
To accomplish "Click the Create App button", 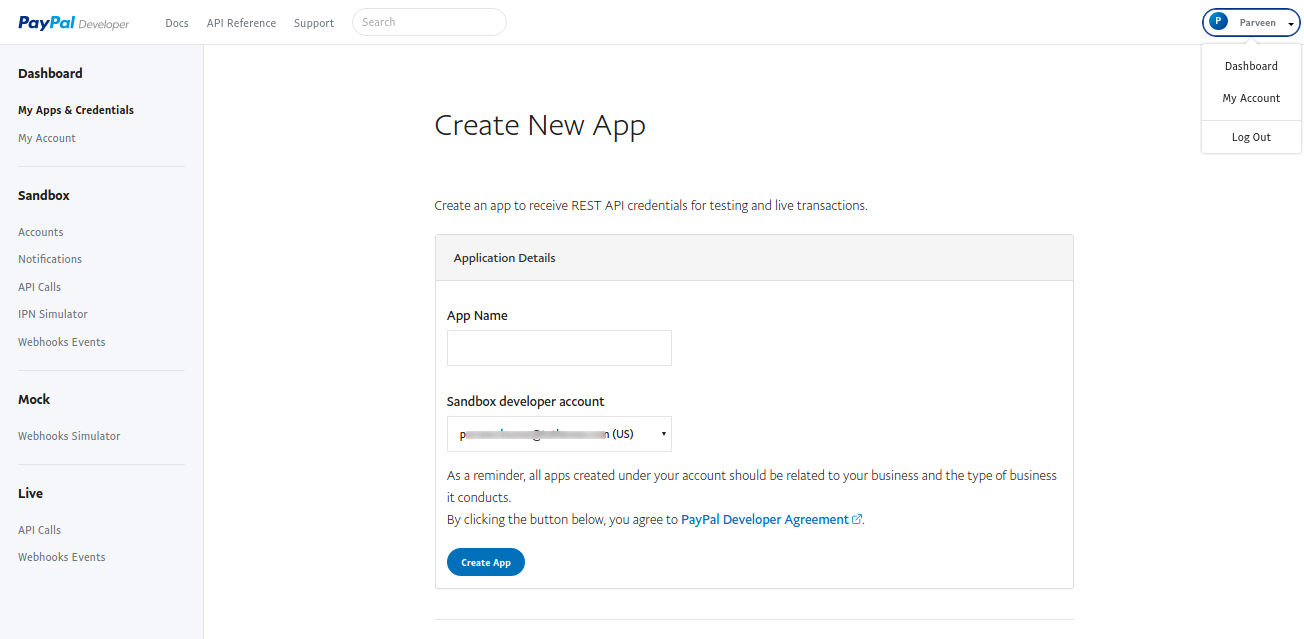I will click(486, 562).
